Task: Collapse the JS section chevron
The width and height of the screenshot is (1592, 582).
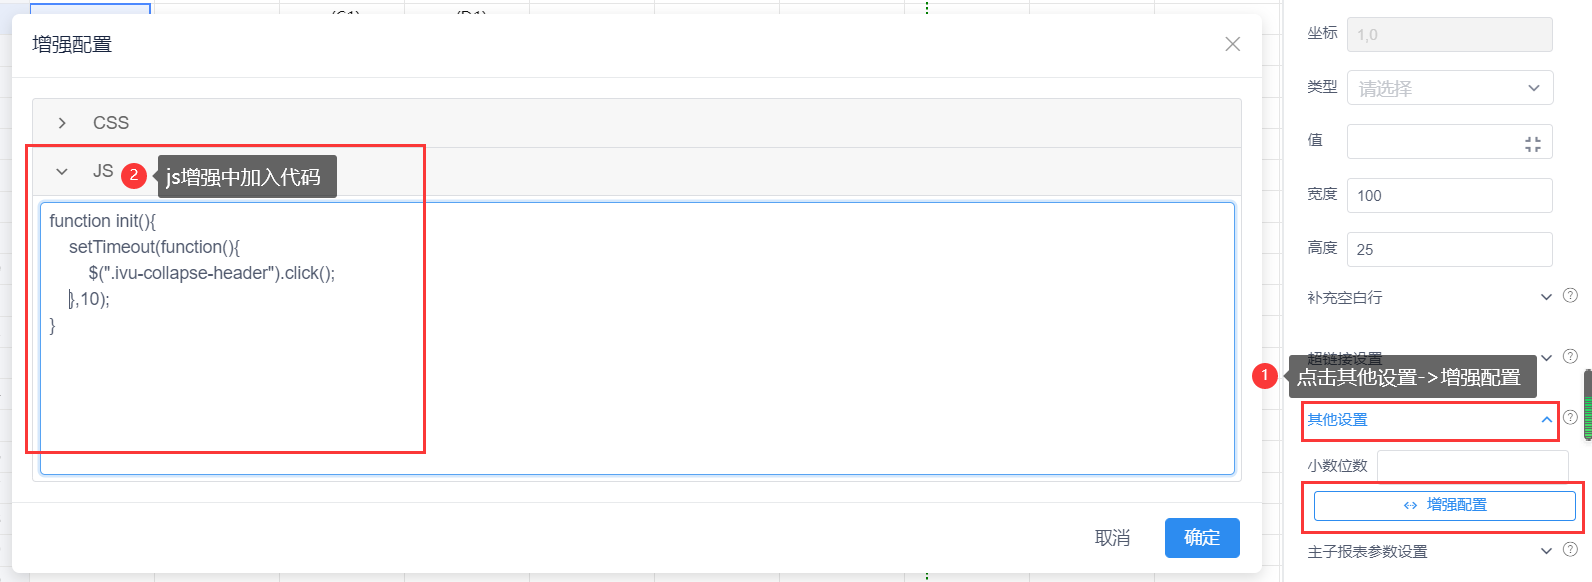Action: coord(62,172)
